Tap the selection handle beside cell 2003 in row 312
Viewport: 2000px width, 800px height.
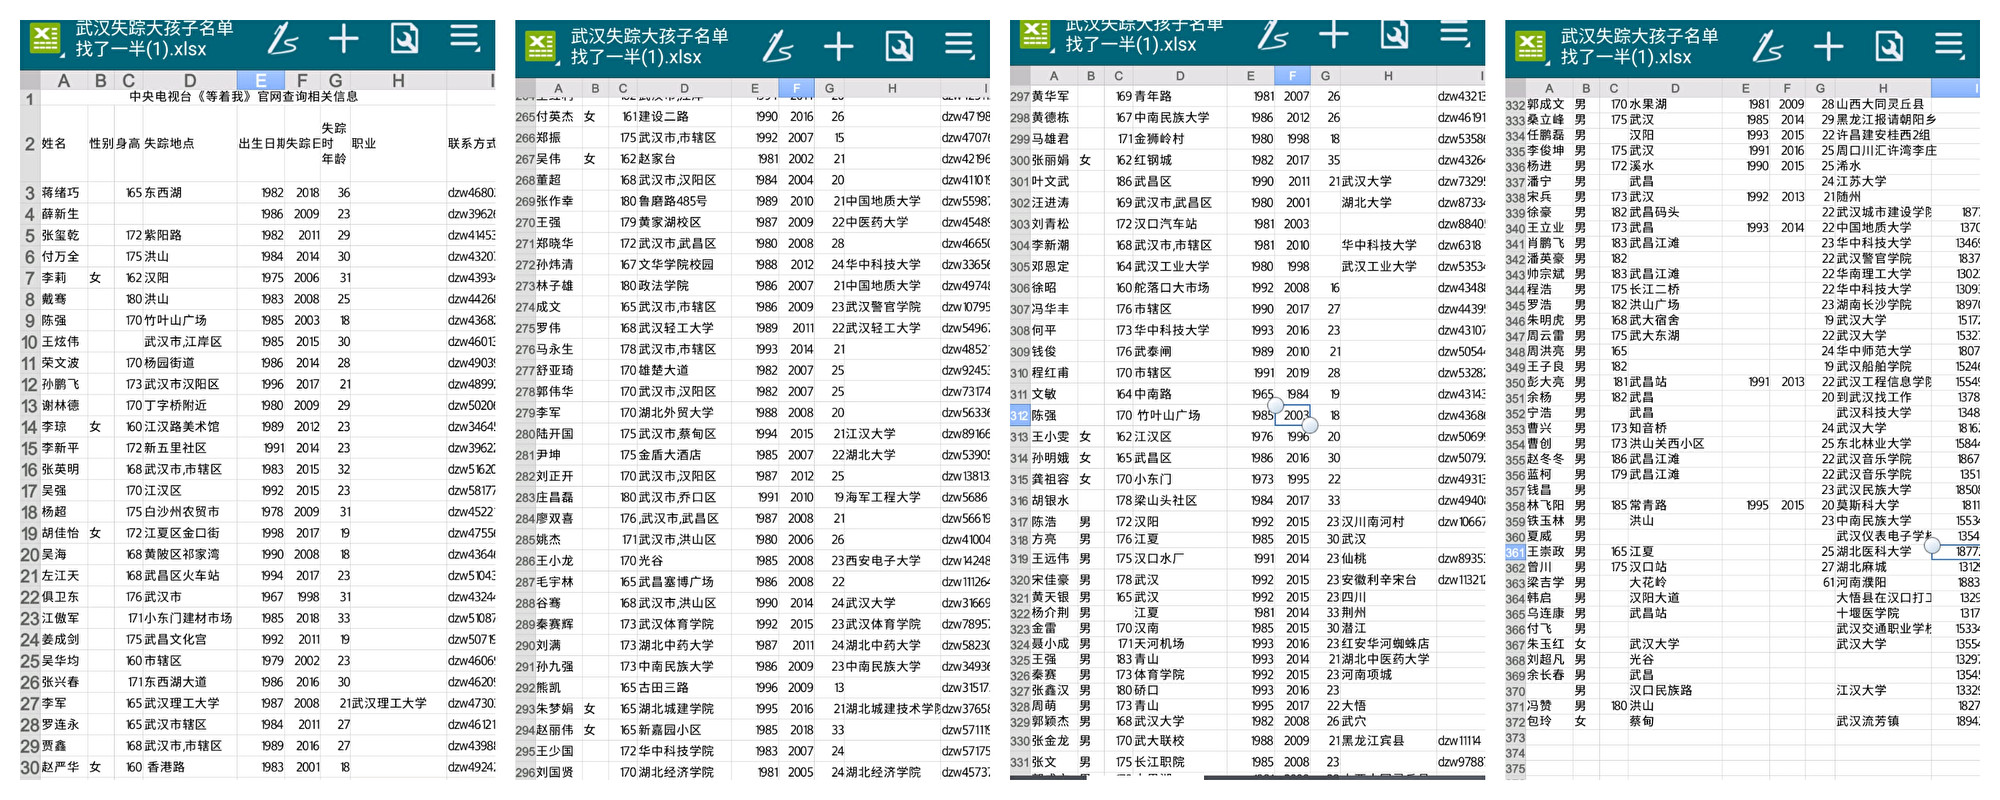click(1309, 425)
